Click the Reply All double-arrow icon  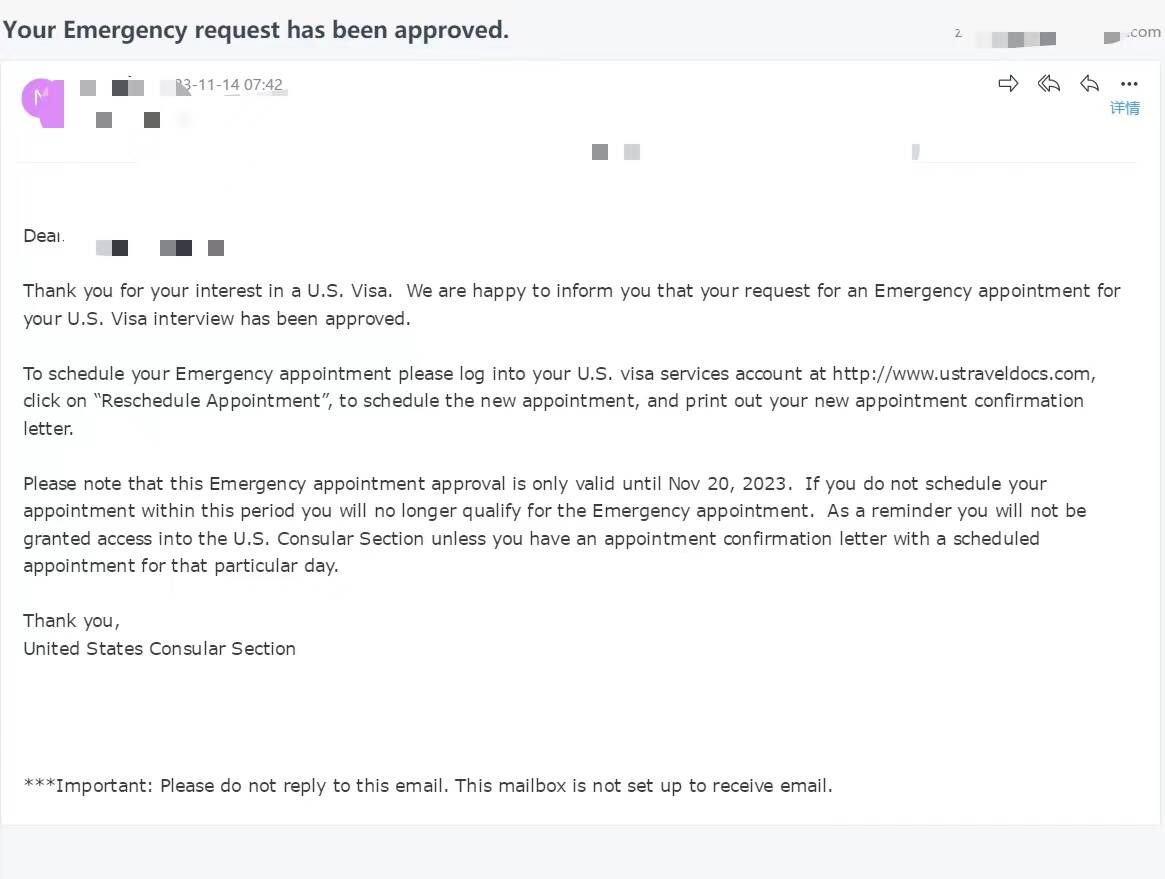[x=1048, y=83]
